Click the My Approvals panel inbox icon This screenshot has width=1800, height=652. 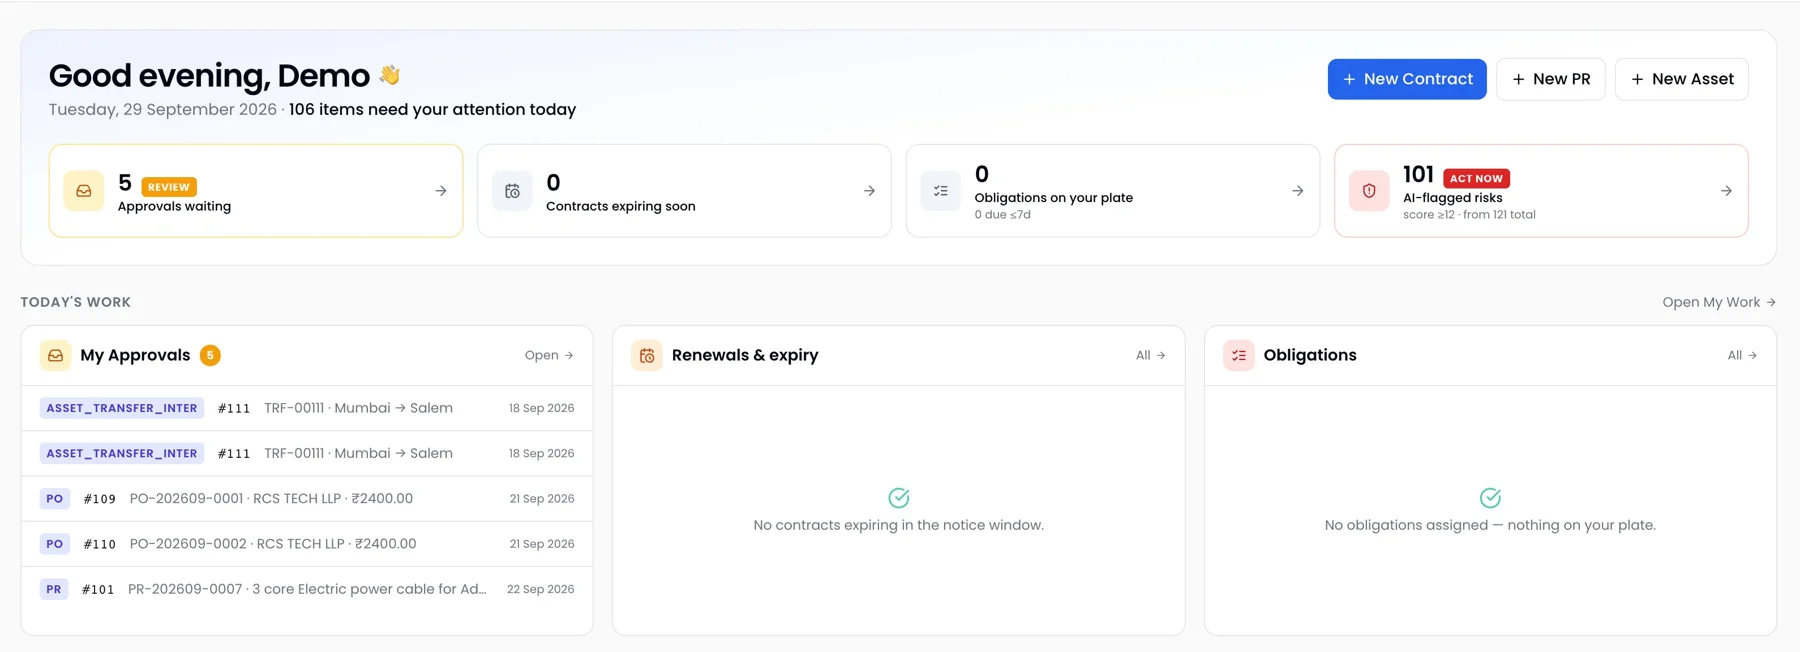(x=56, y=355)
